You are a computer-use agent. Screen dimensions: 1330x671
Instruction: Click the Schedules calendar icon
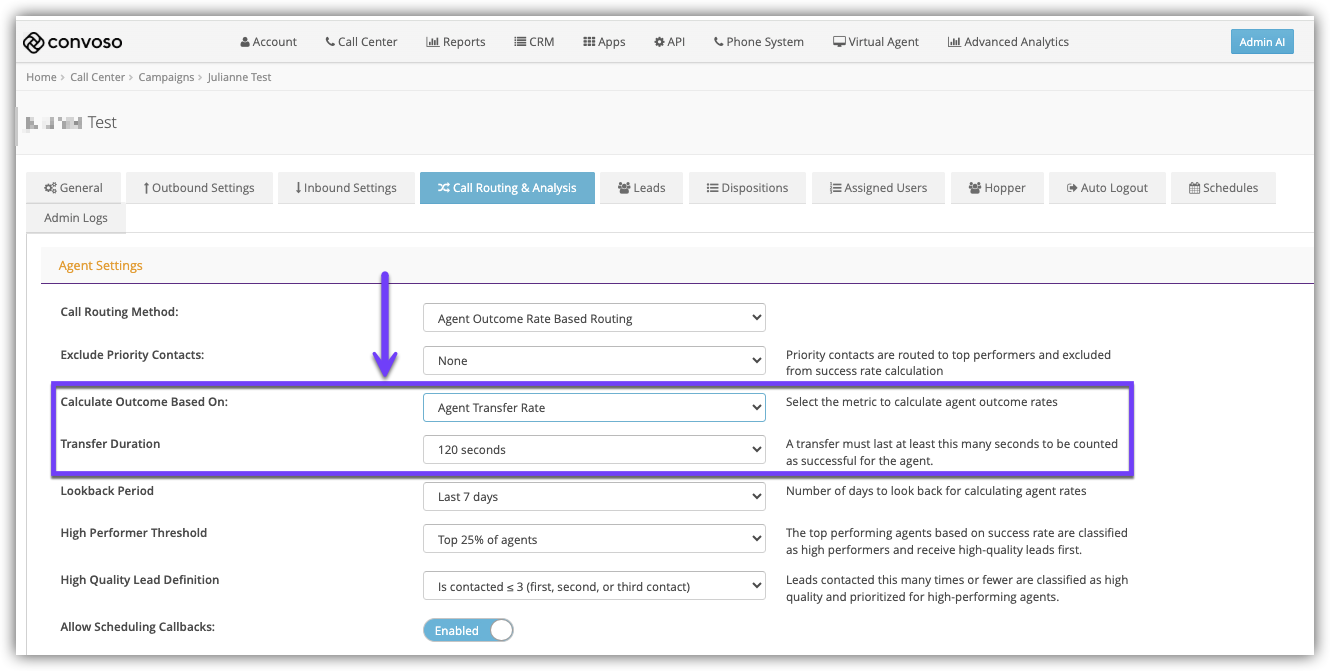coord(1194,188)
